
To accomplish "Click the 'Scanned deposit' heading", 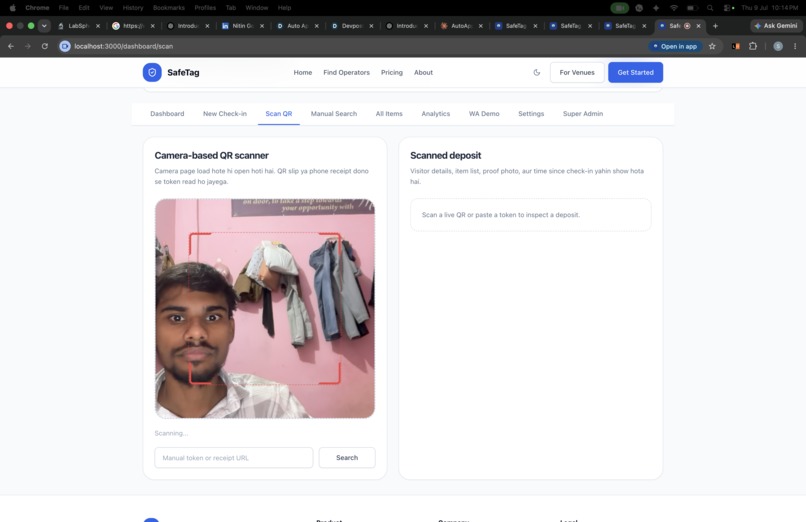I will coord(446,155).
